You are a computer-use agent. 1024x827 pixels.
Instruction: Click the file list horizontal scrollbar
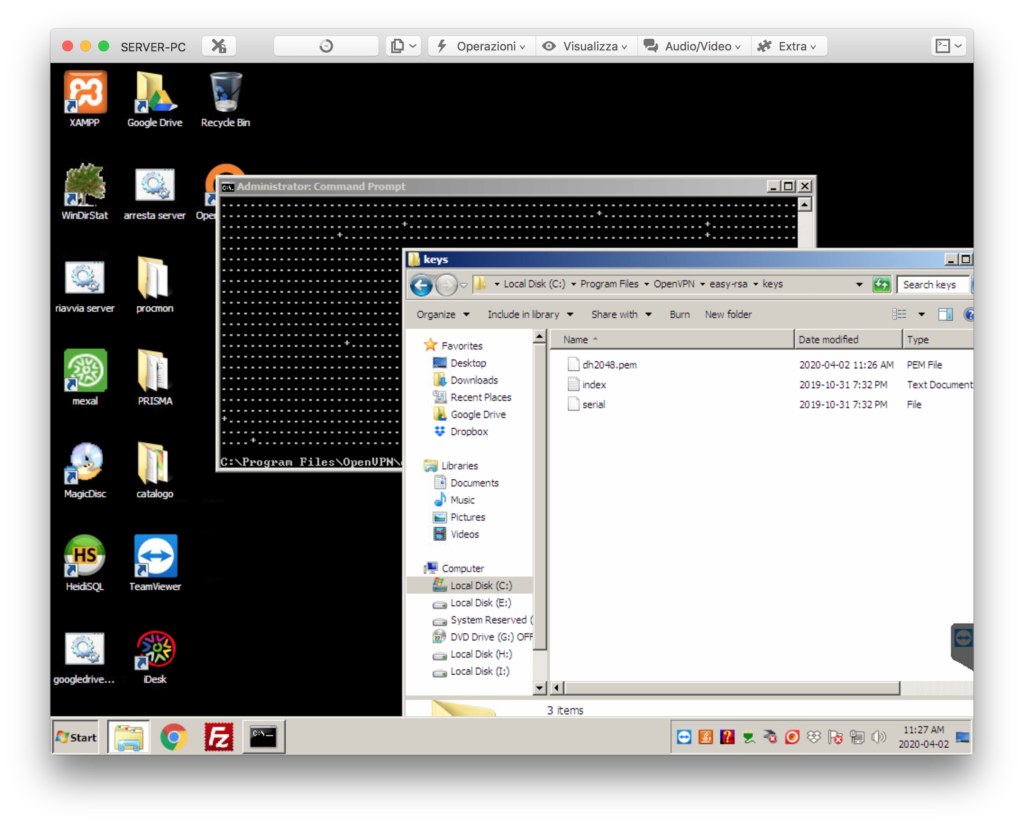click(x=731, y=688)
